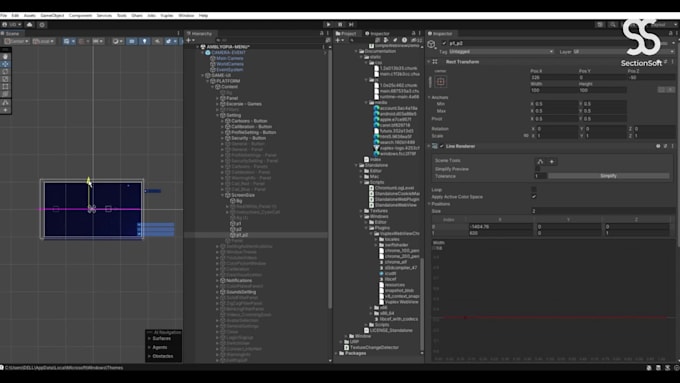Click the Edit Points icon in Scene Tools

point(540,161)
